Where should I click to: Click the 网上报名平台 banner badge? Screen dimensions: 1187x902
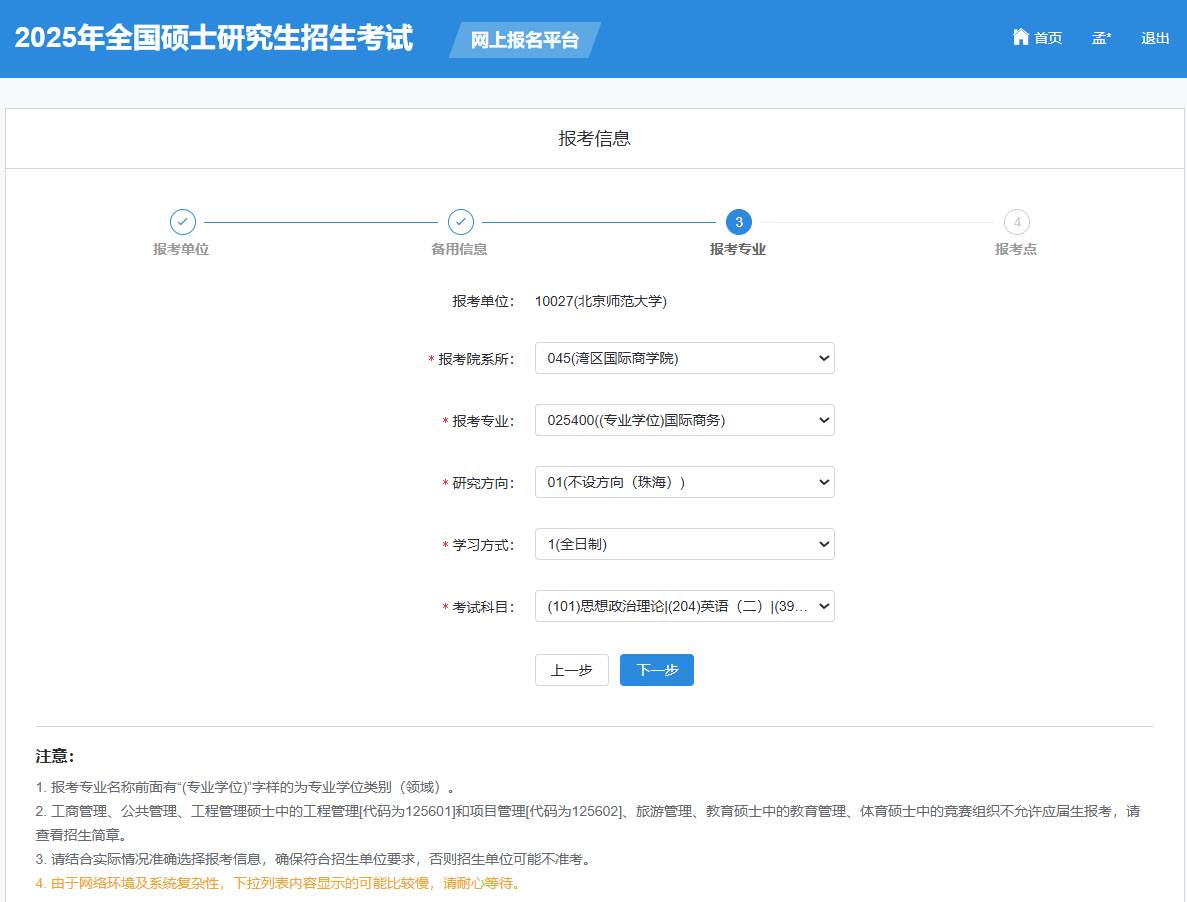pos(523,41)
